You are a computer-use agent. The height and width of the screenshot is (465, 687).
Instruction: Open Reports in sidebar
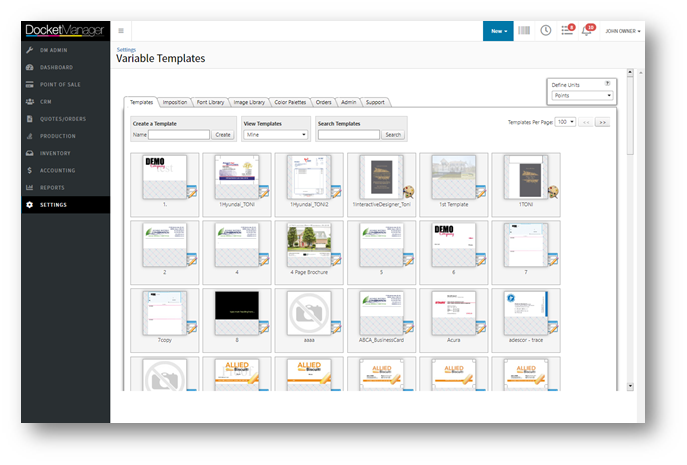66,188
